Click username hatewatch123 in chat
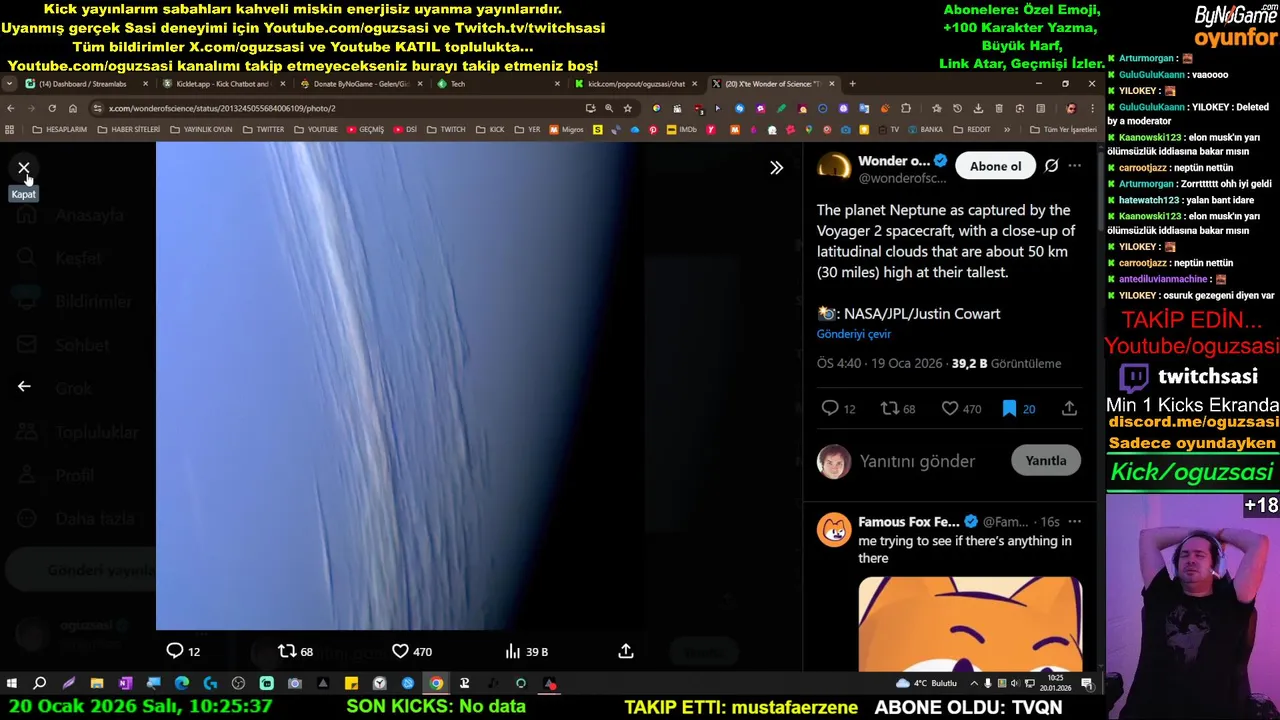The height and width of the screenshot is (720, 1280). (1149, 200)
